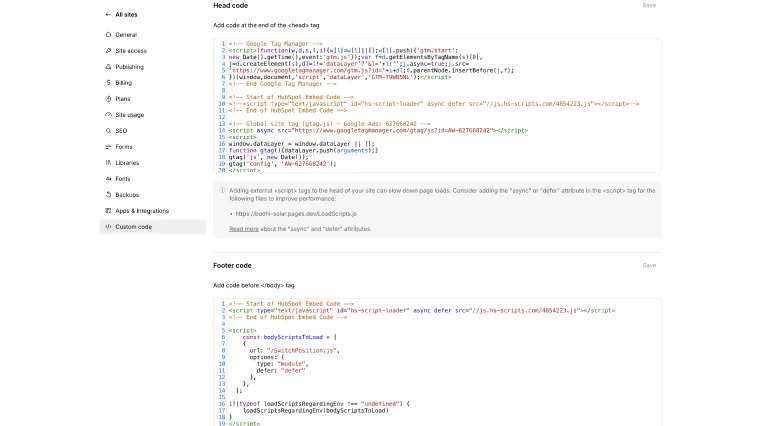Save the Footer code section
The image size is (768, 426).
coord(649,265)
